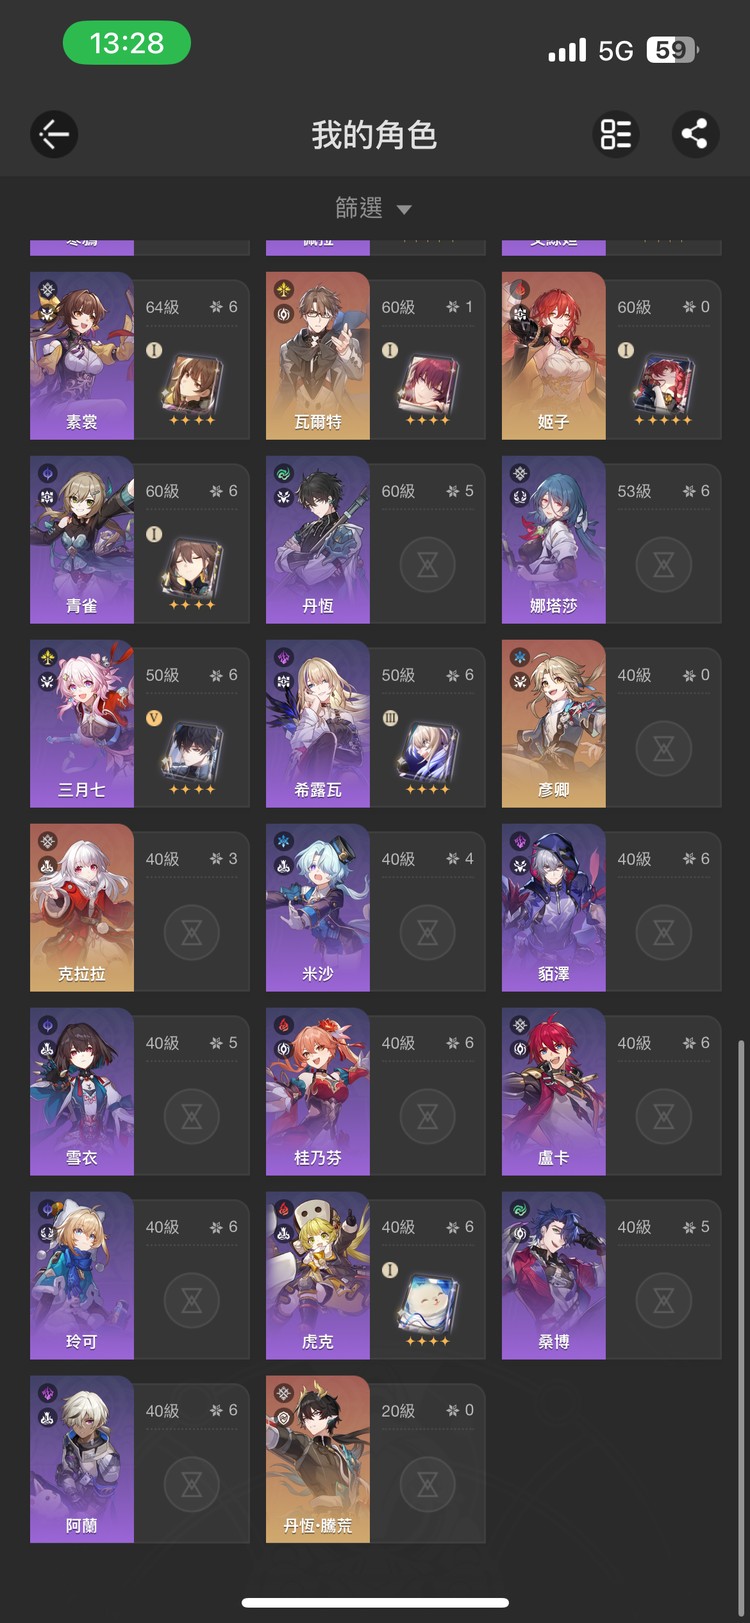The height and width of the screenshot is (1623, 750).
Task: Open 貊澤 character card
Action: coord(612,908)
